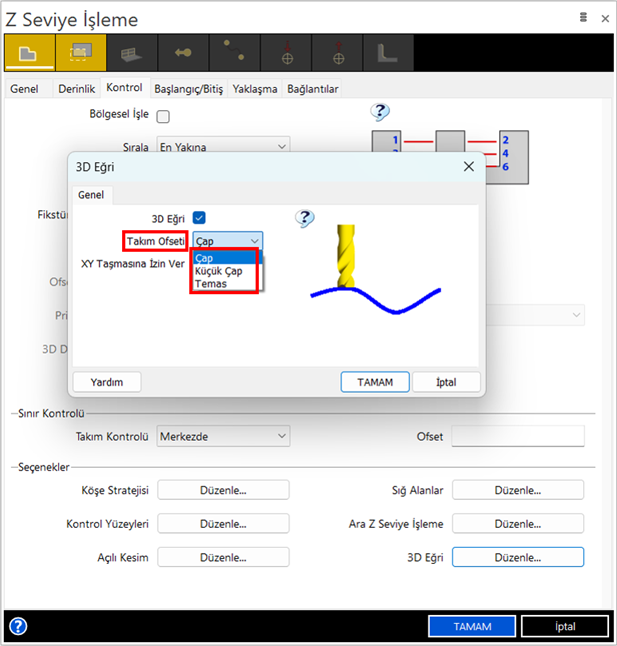Switch to the Bağlantılar tab
617x646 pixels.
click(x=313, y=89)
